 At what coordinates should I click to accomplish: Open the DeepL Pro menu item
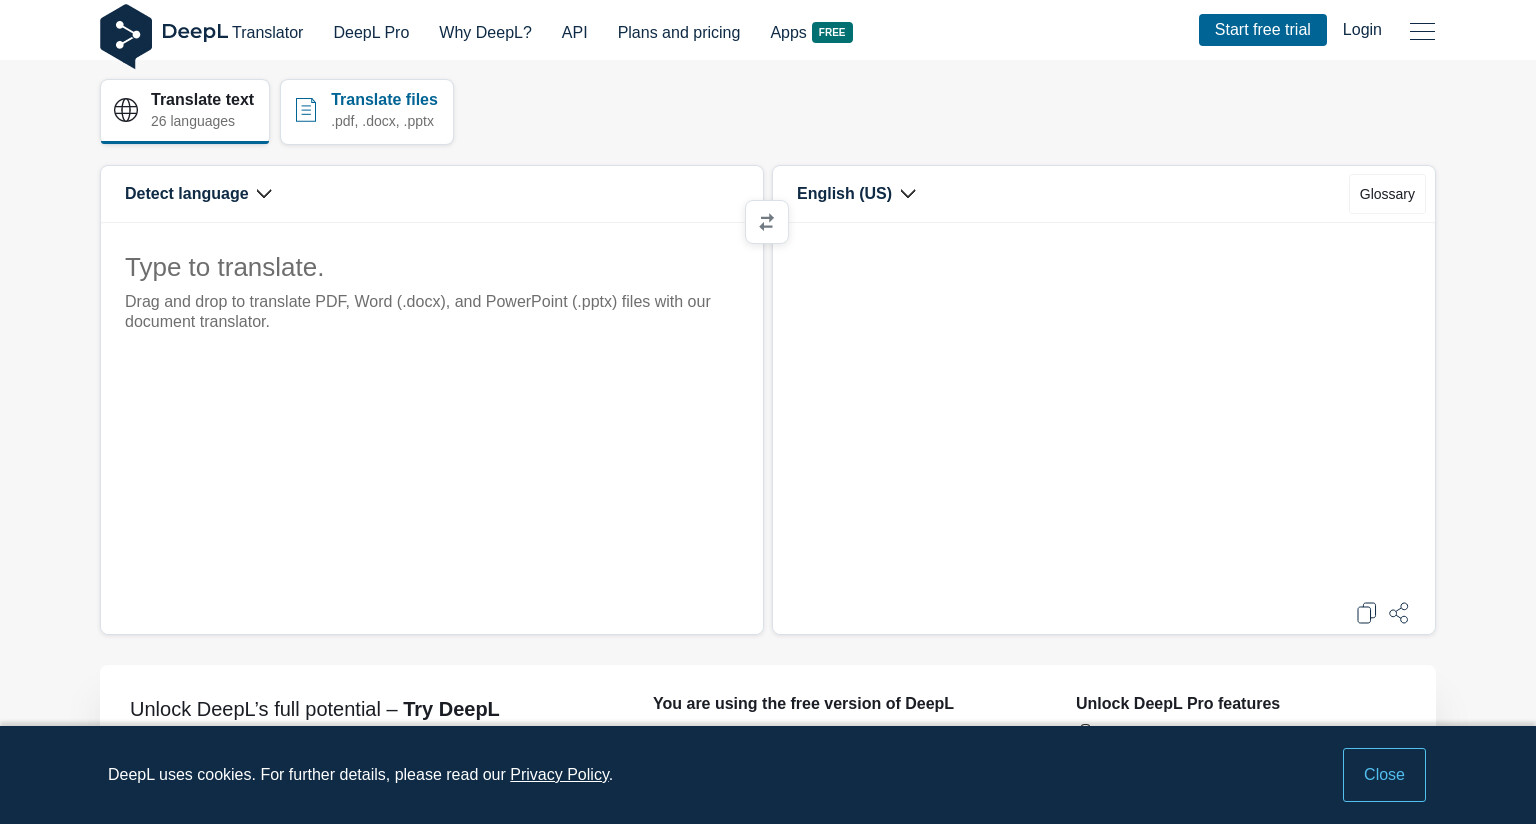[x=371, y=32]
